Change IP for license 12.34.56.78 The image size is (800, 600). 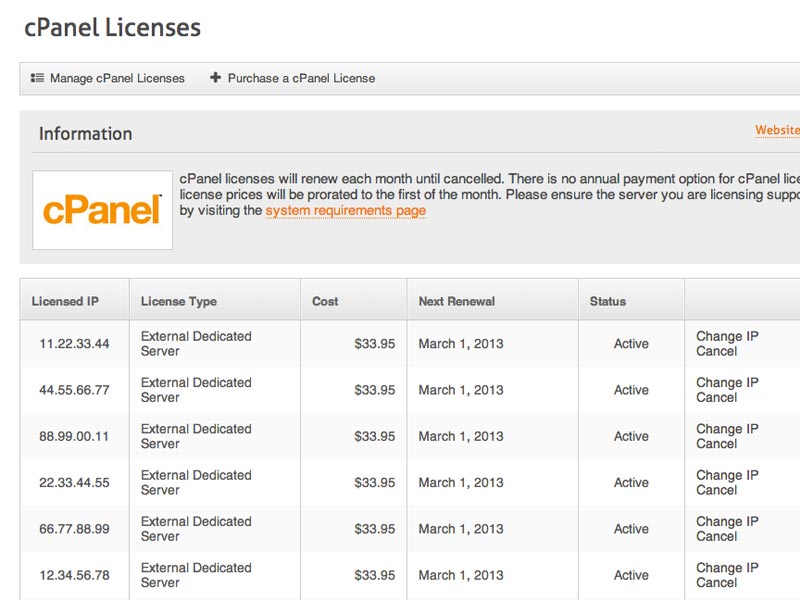coord(727,568)
